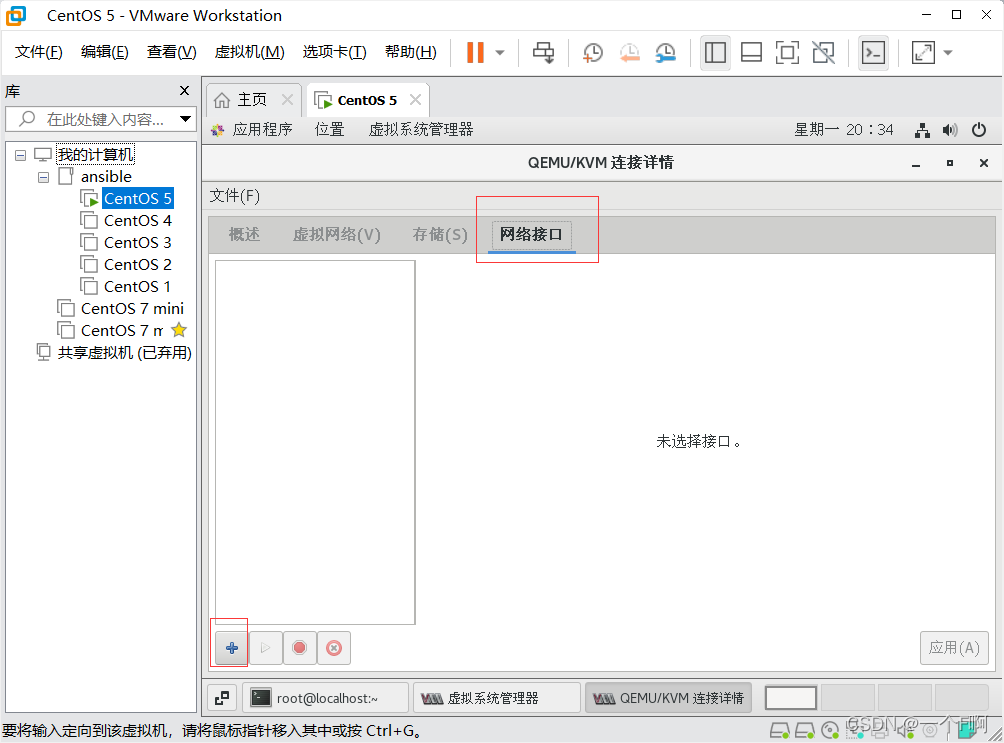The image size is (1004, 743).
Task: Open the power options dropdown arrow
Action: [x=500, y=53]
